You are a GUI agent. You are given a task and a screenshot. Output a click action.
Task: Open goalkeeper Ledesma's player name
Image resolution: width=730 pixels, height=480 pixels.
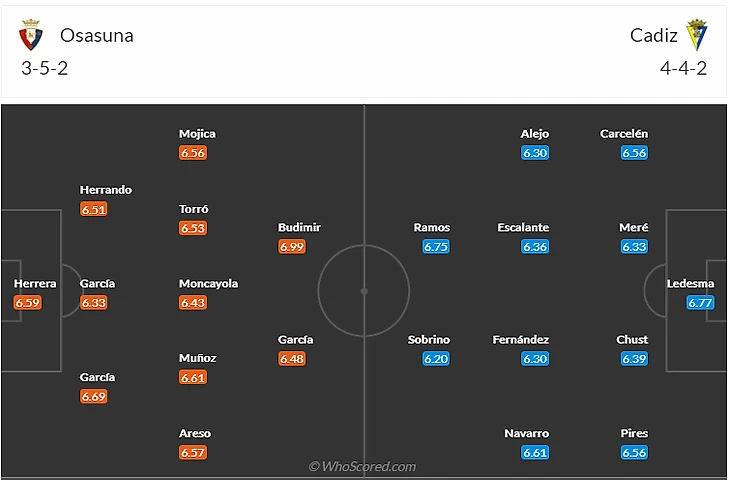691,284
